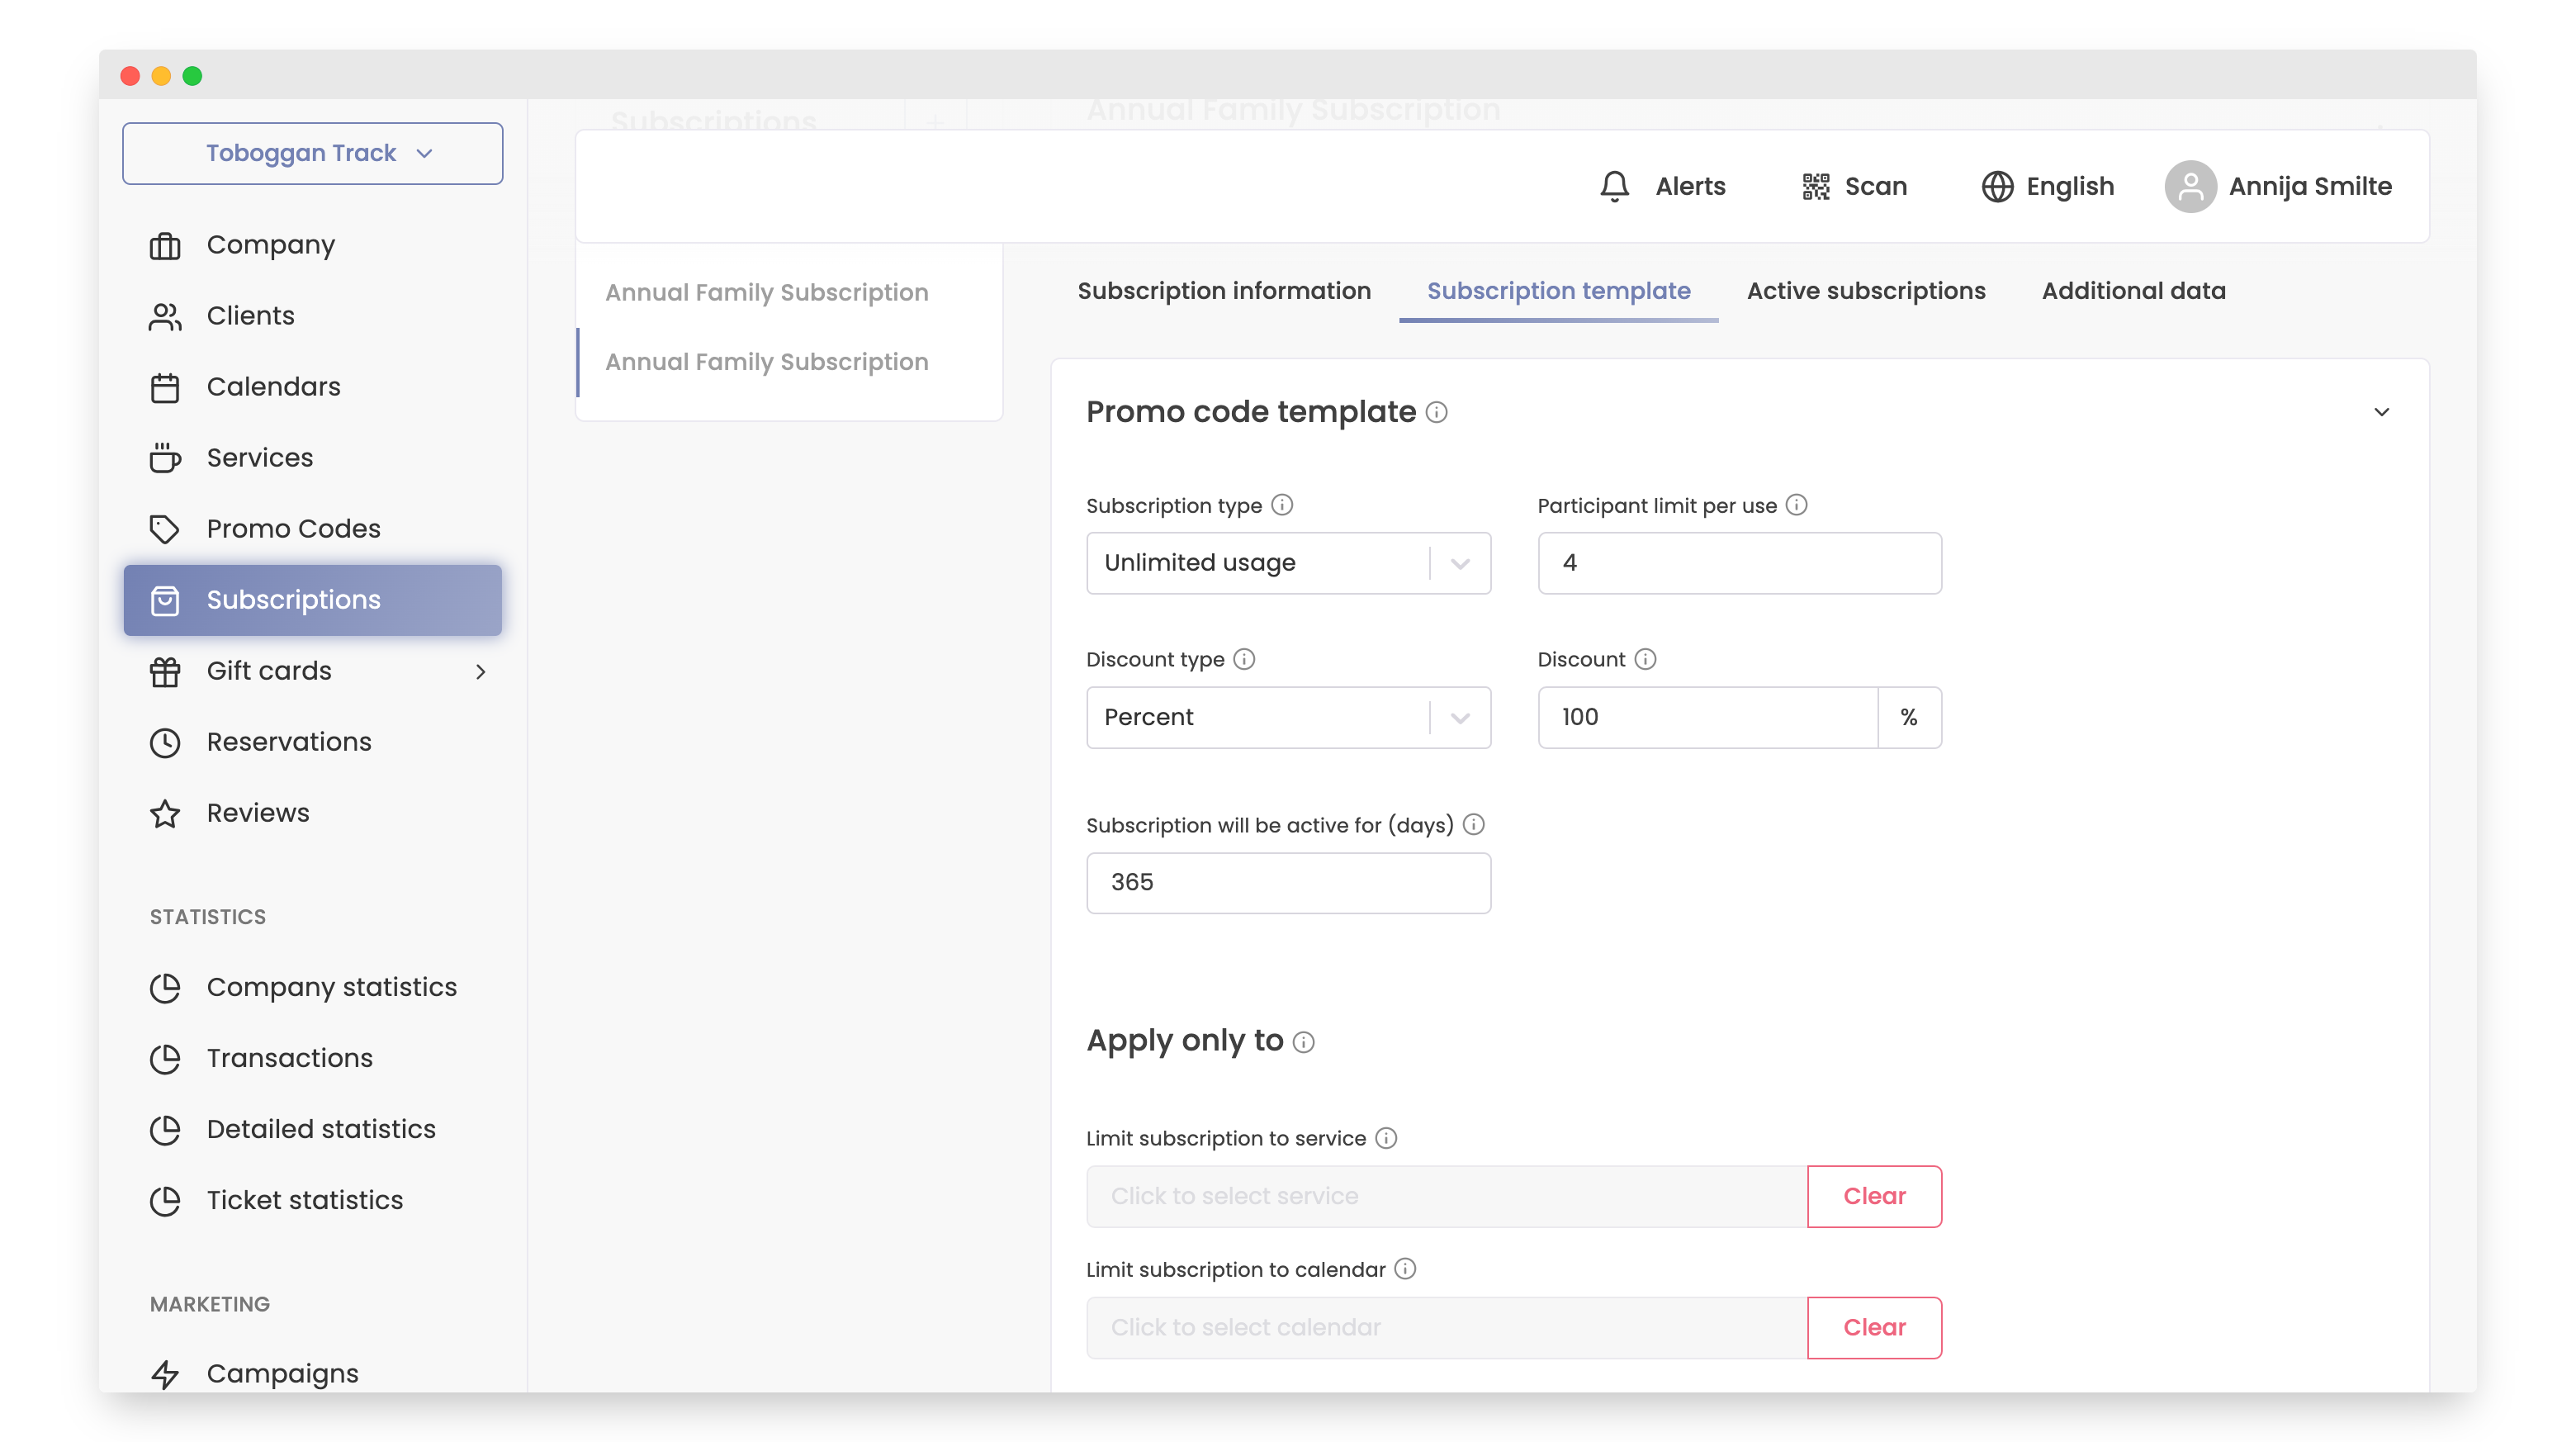
Task: Click the globe language icon
Action: tap(1996, 186)
